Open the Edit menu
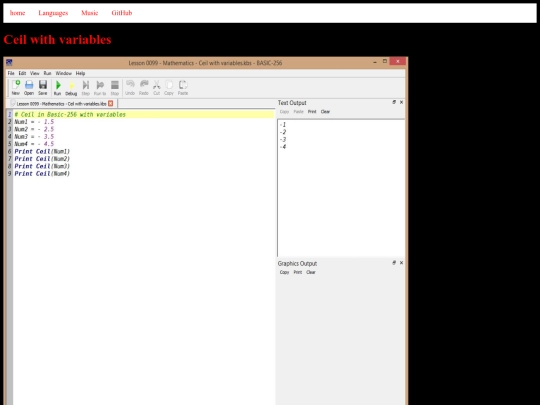The height and width of the screenshot is (405, 540). coord(22,73)
